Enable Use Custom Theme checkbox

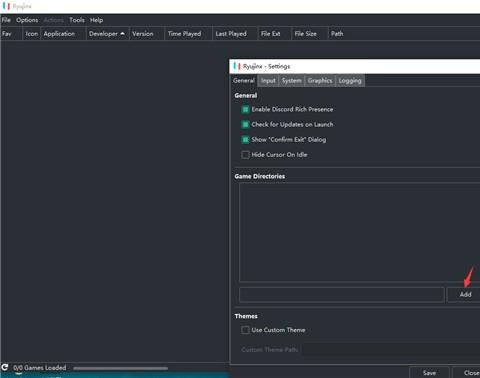coord(245,330)
